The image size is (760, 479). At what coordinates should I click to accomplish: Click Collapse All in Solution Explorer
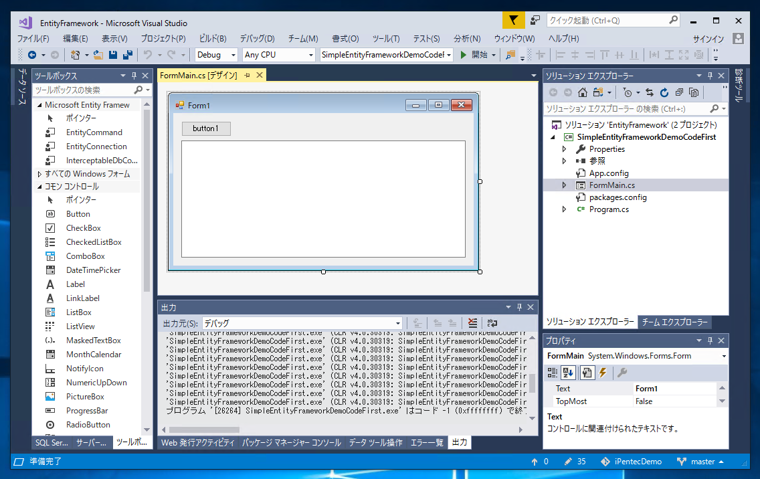[x=679, y=92]
